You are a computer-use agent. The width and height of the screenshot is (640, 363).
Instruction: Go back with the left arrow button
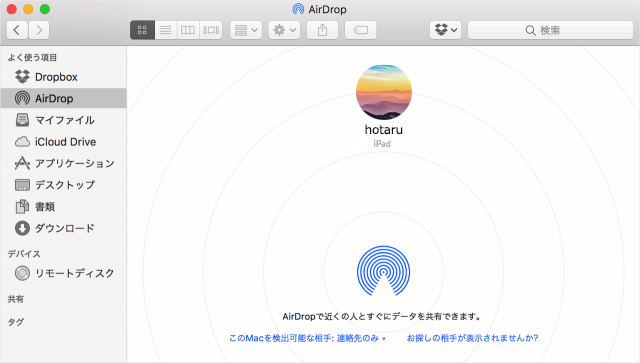click(x=17, y=30)
